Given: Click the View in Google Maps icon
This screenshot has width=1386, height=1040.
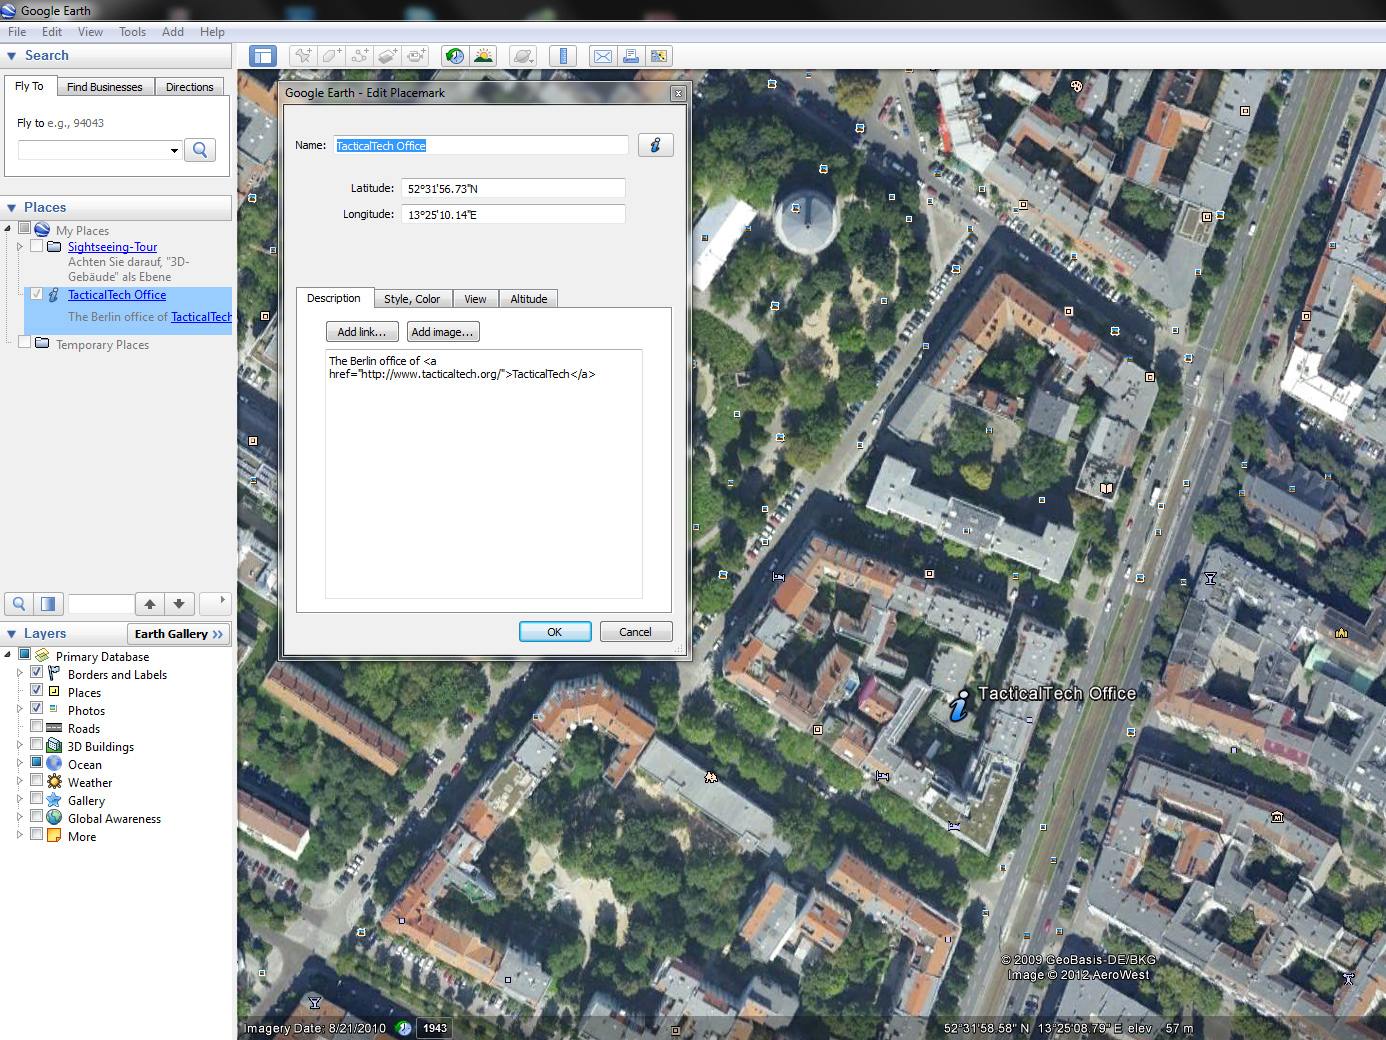Looking at the screenshot, I should pos(659,56).
